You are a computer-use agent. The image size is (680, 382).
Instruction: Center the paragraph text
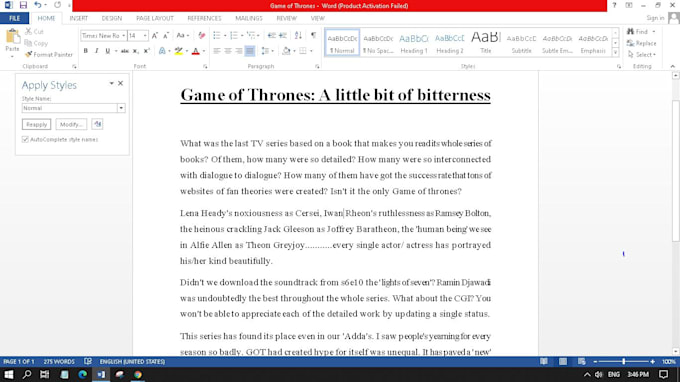click(228, 51)
